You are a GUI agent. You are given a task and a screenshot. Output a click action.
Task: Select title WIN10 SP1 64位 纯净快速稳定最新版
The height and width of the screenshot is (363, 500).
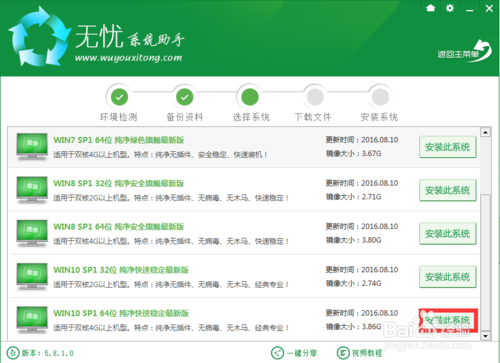pyautogui.click(x=121, y=313)
